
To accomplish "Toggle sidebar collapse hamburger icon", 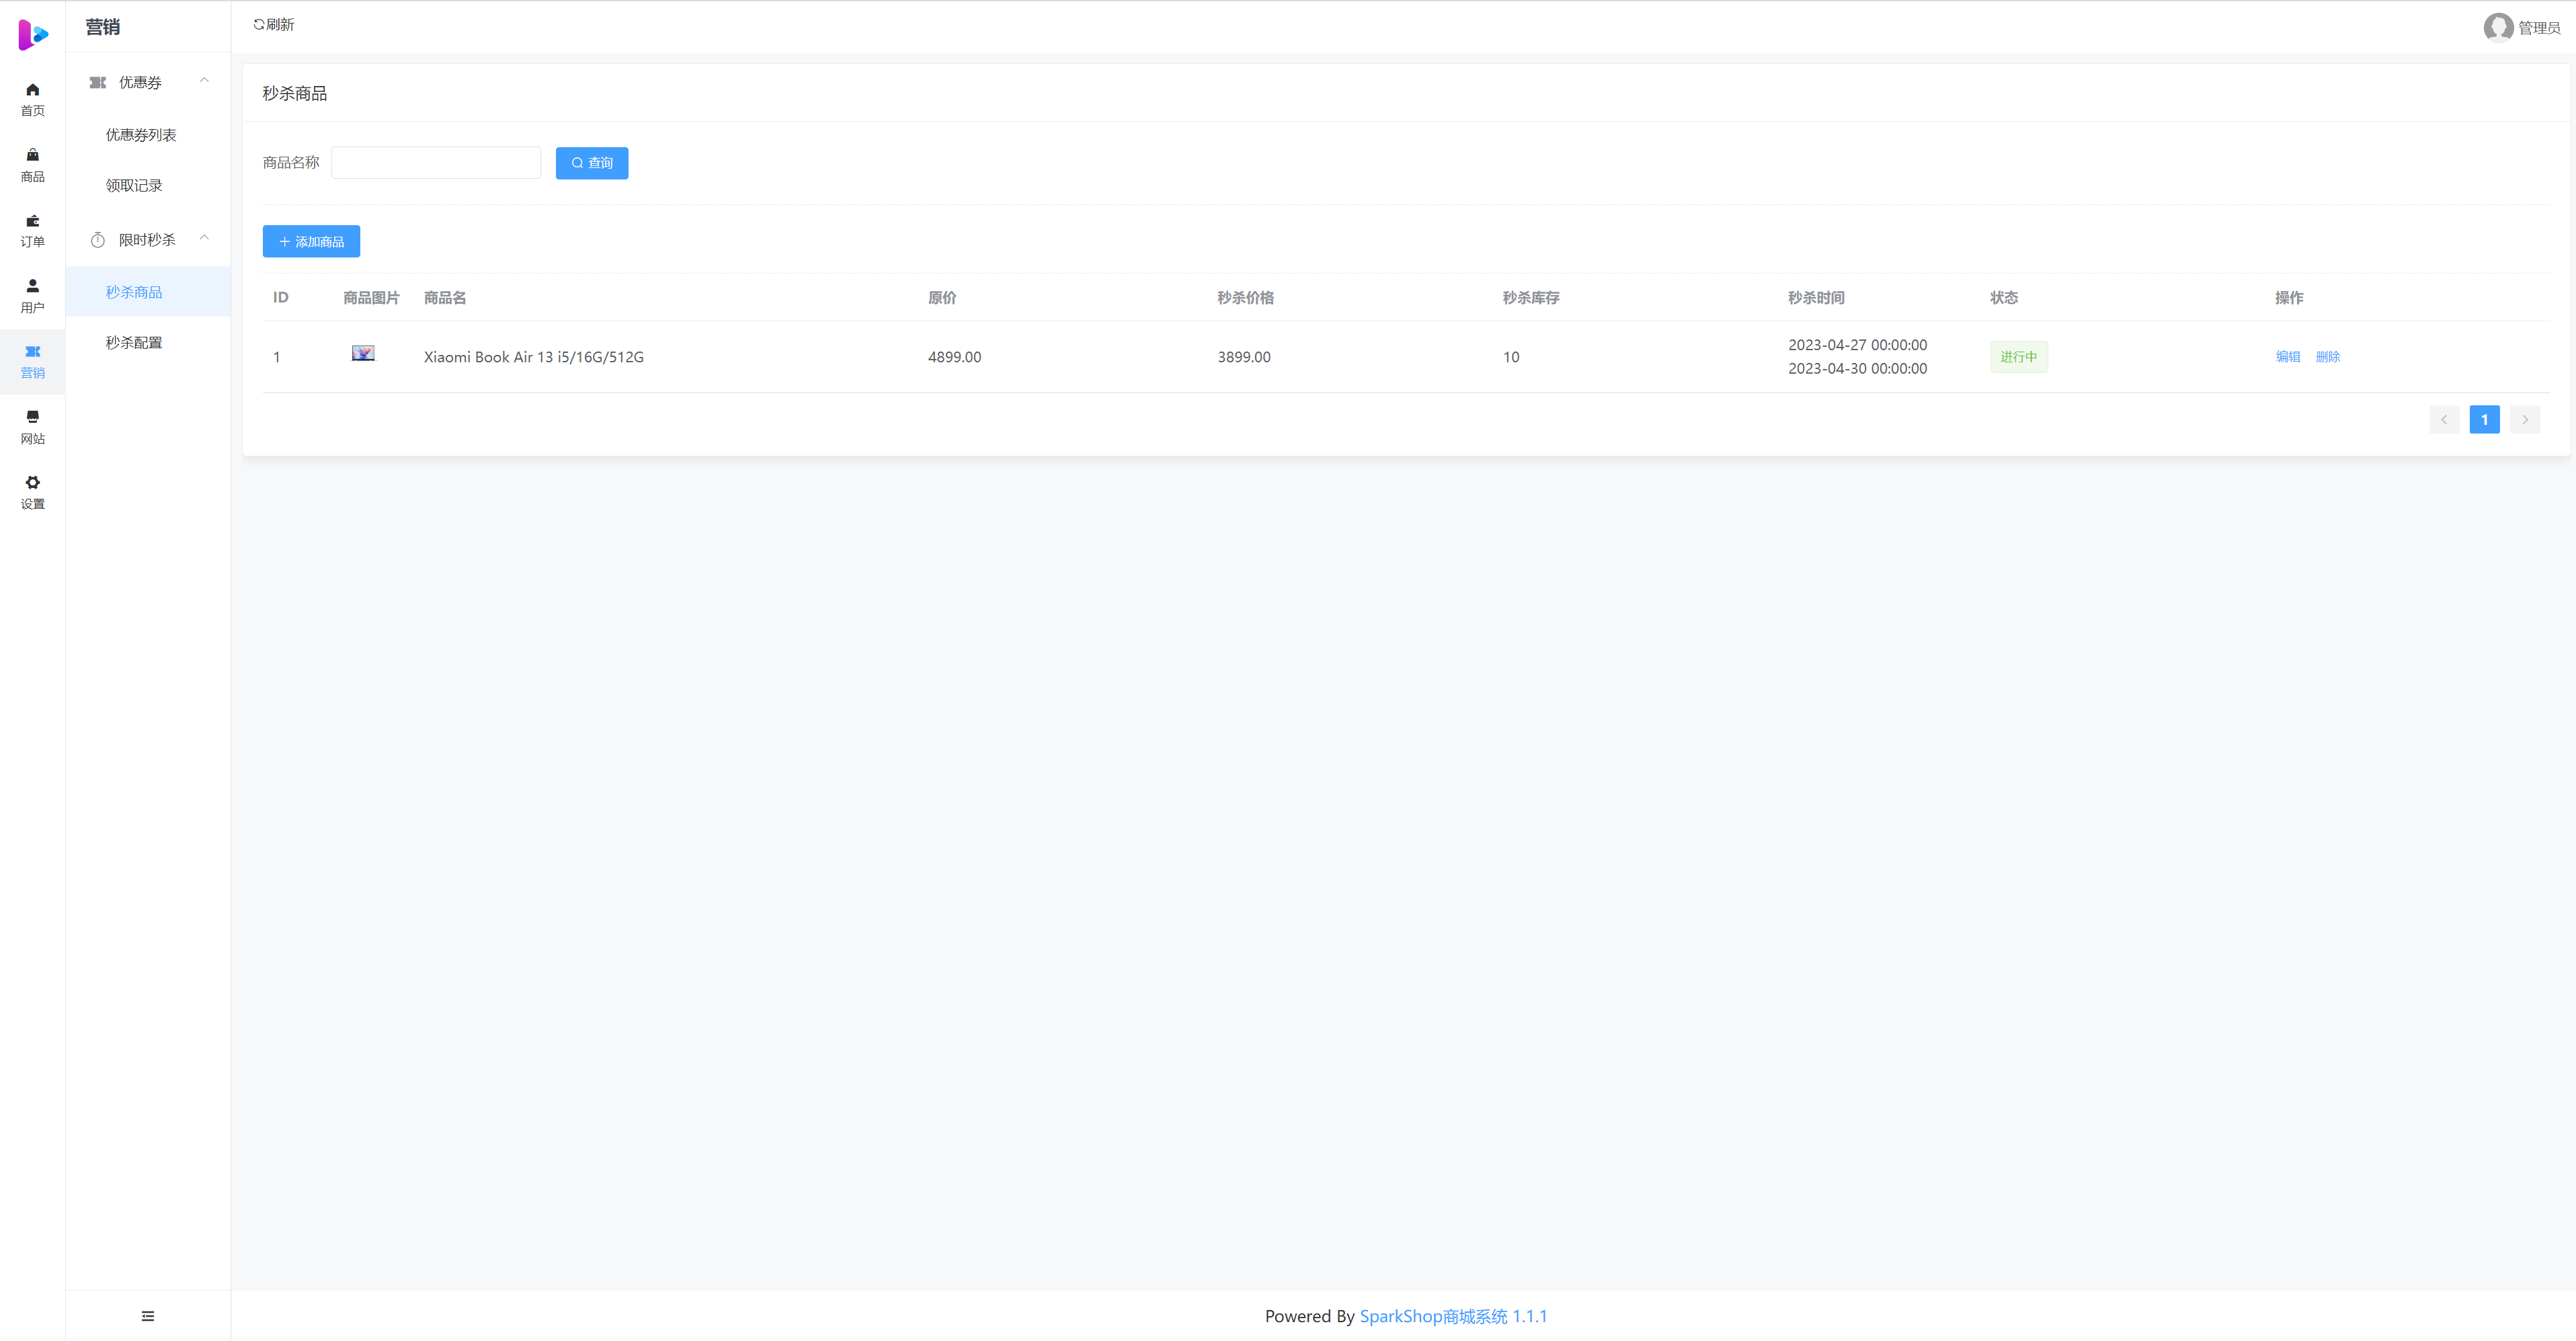I will 148,1316.
